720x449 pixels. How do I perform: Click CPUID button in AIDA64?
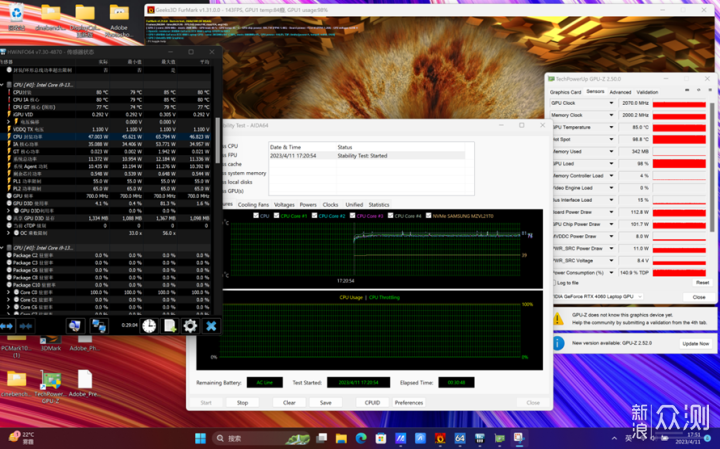[x=372, y=403]
